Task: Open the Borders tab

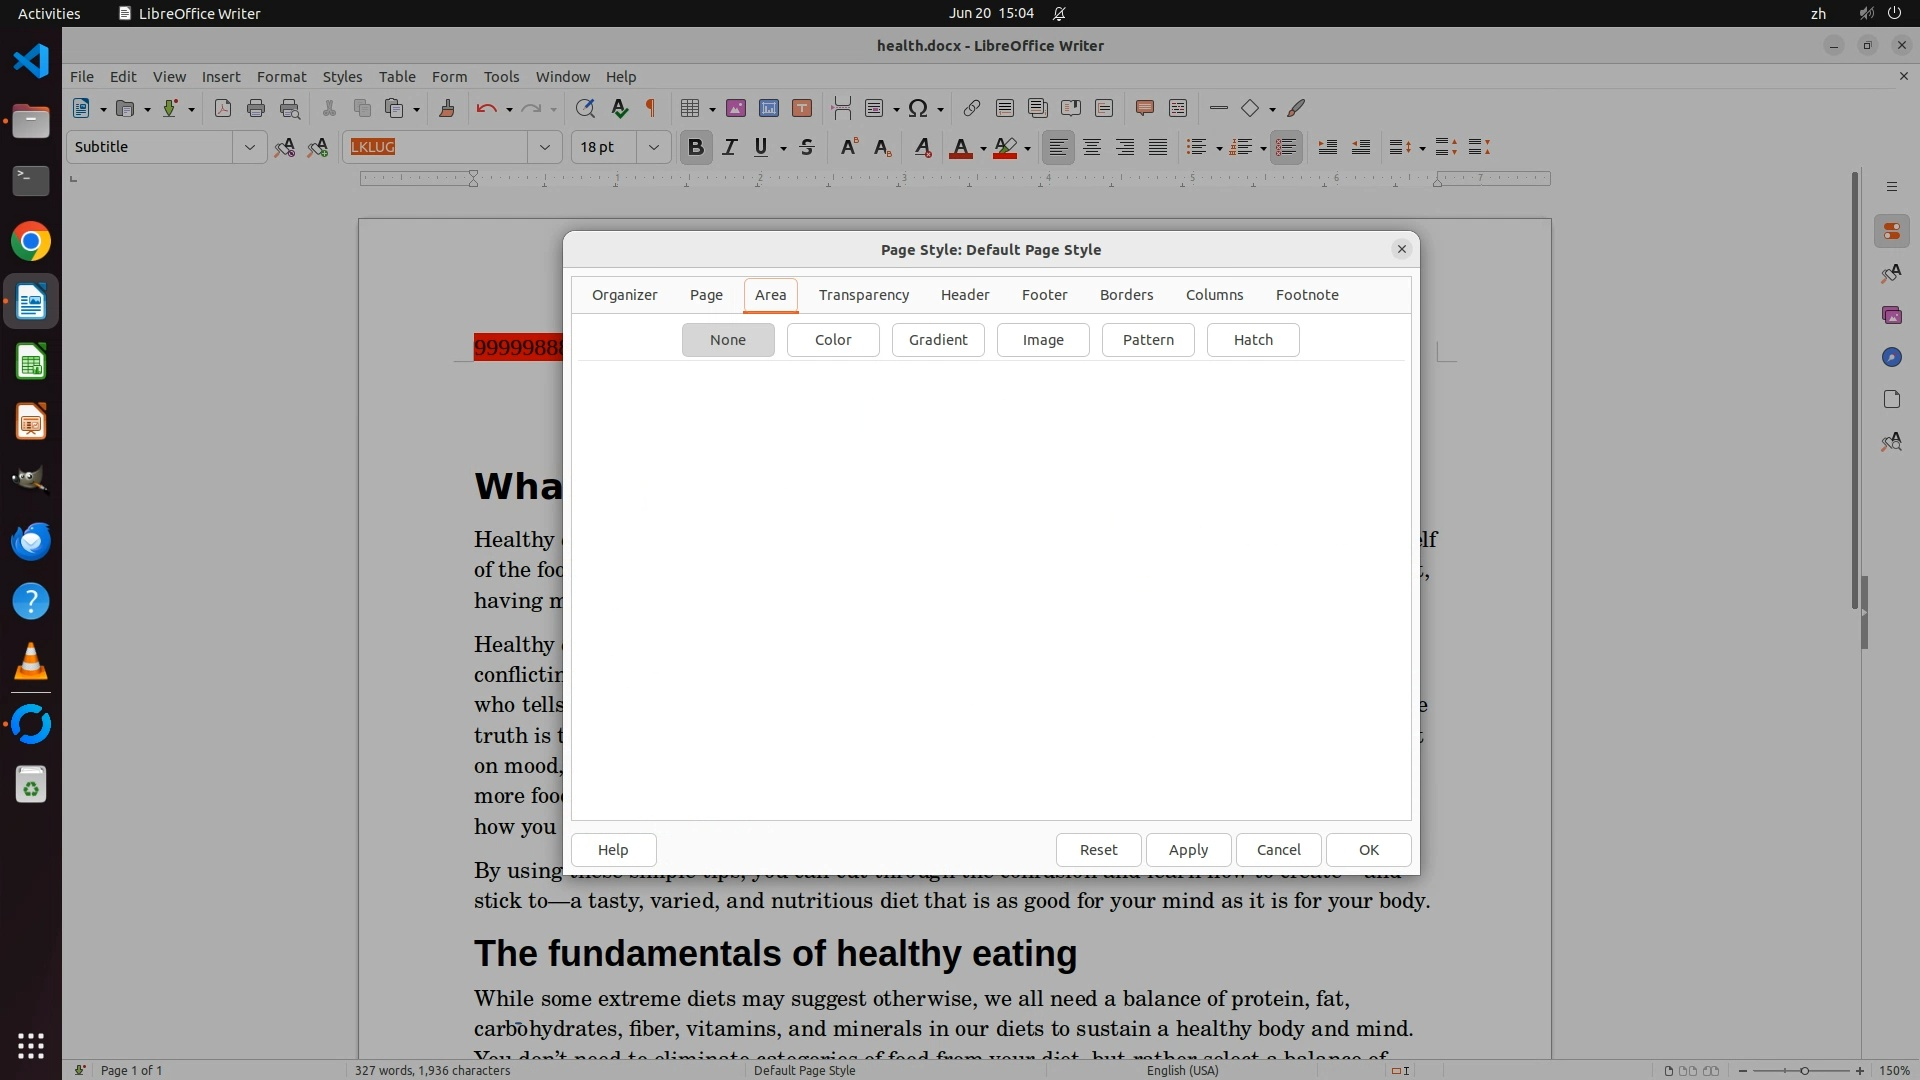Action: [1126, 295]
